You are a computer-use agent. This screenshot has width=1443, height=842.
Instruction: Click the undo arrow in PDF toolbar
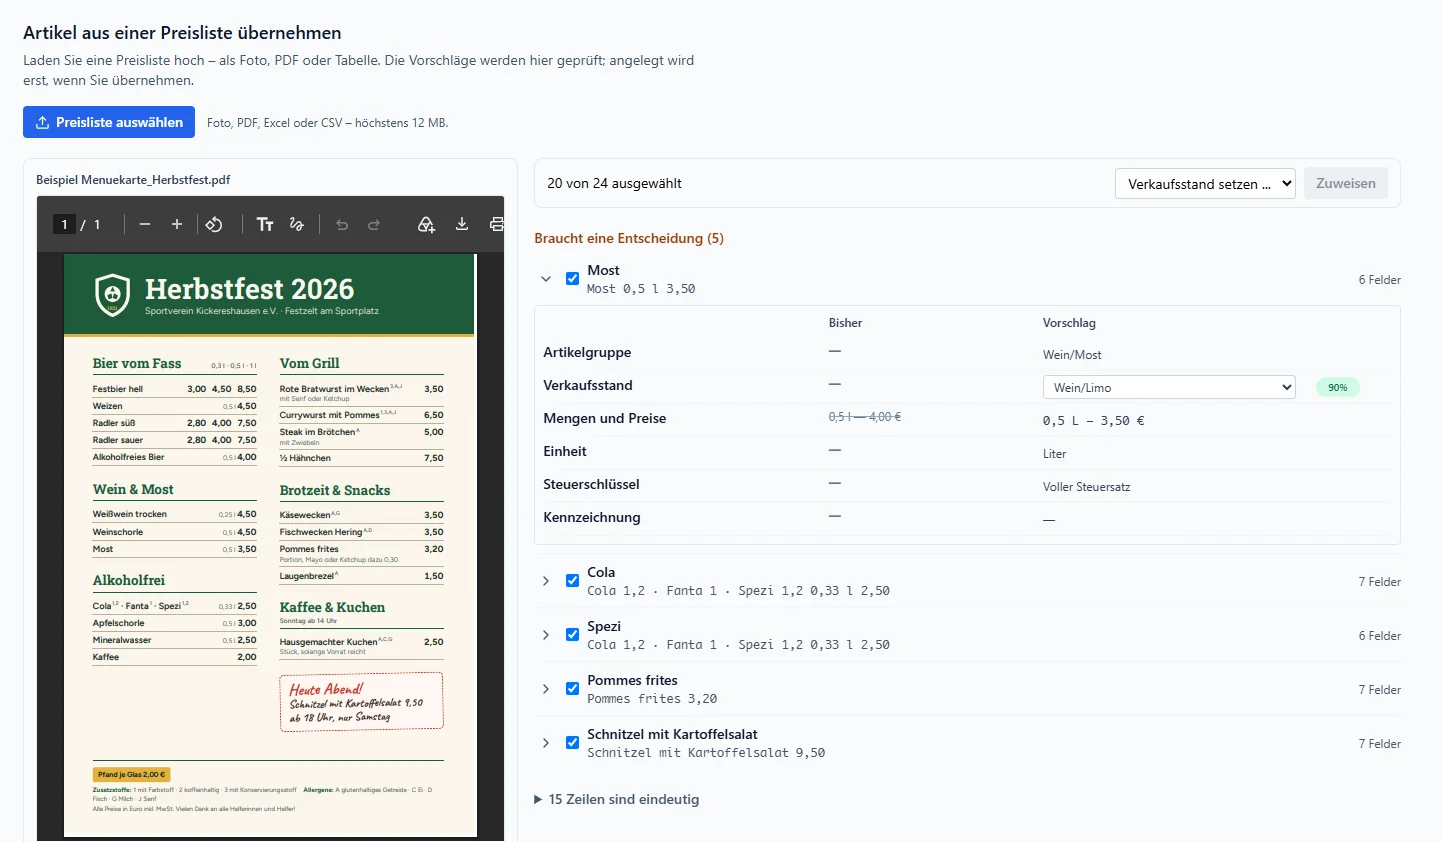click(x=342, y=224)
